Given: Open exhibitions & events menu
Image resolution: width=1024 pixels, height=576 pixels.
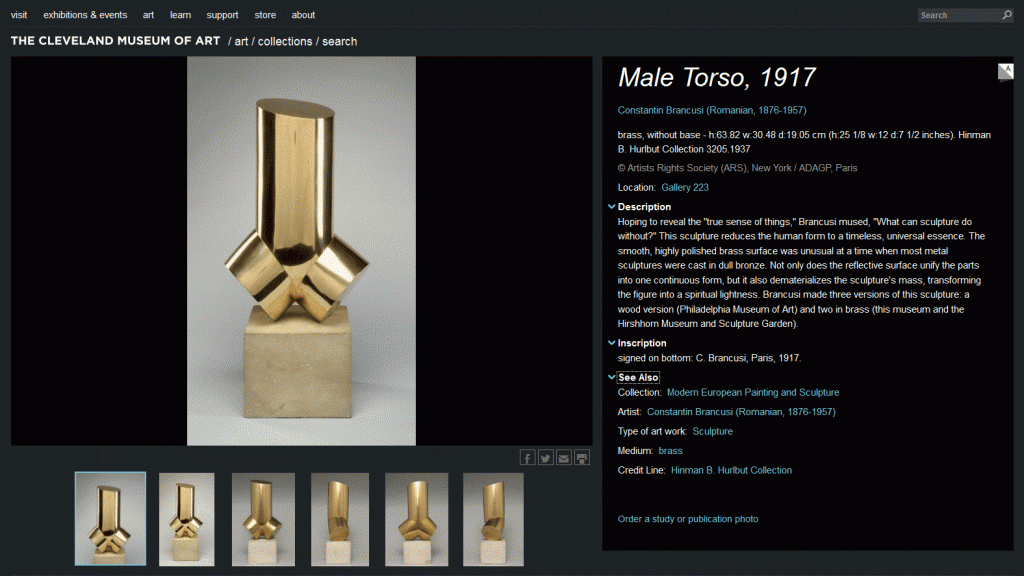Looking at the screenshot, I should coord(85,15).
